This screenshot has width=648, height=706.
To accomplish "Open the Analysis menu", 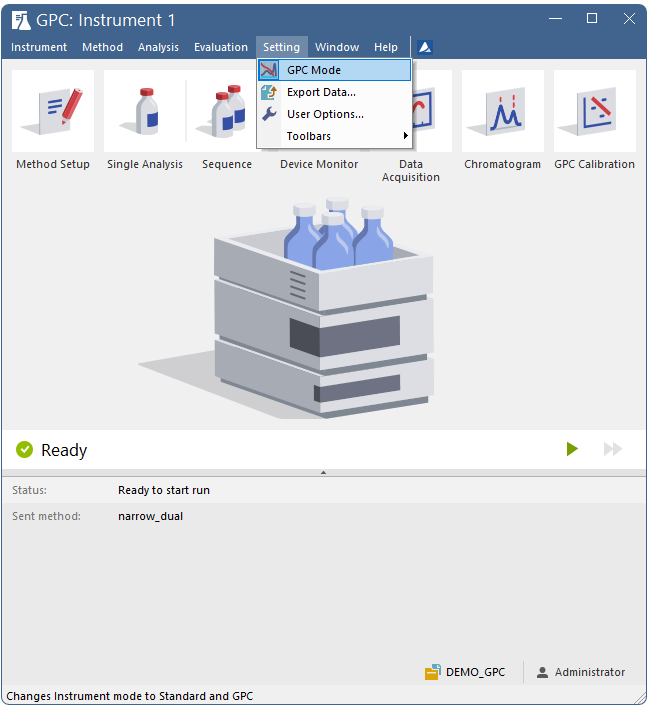I will 158,47.
